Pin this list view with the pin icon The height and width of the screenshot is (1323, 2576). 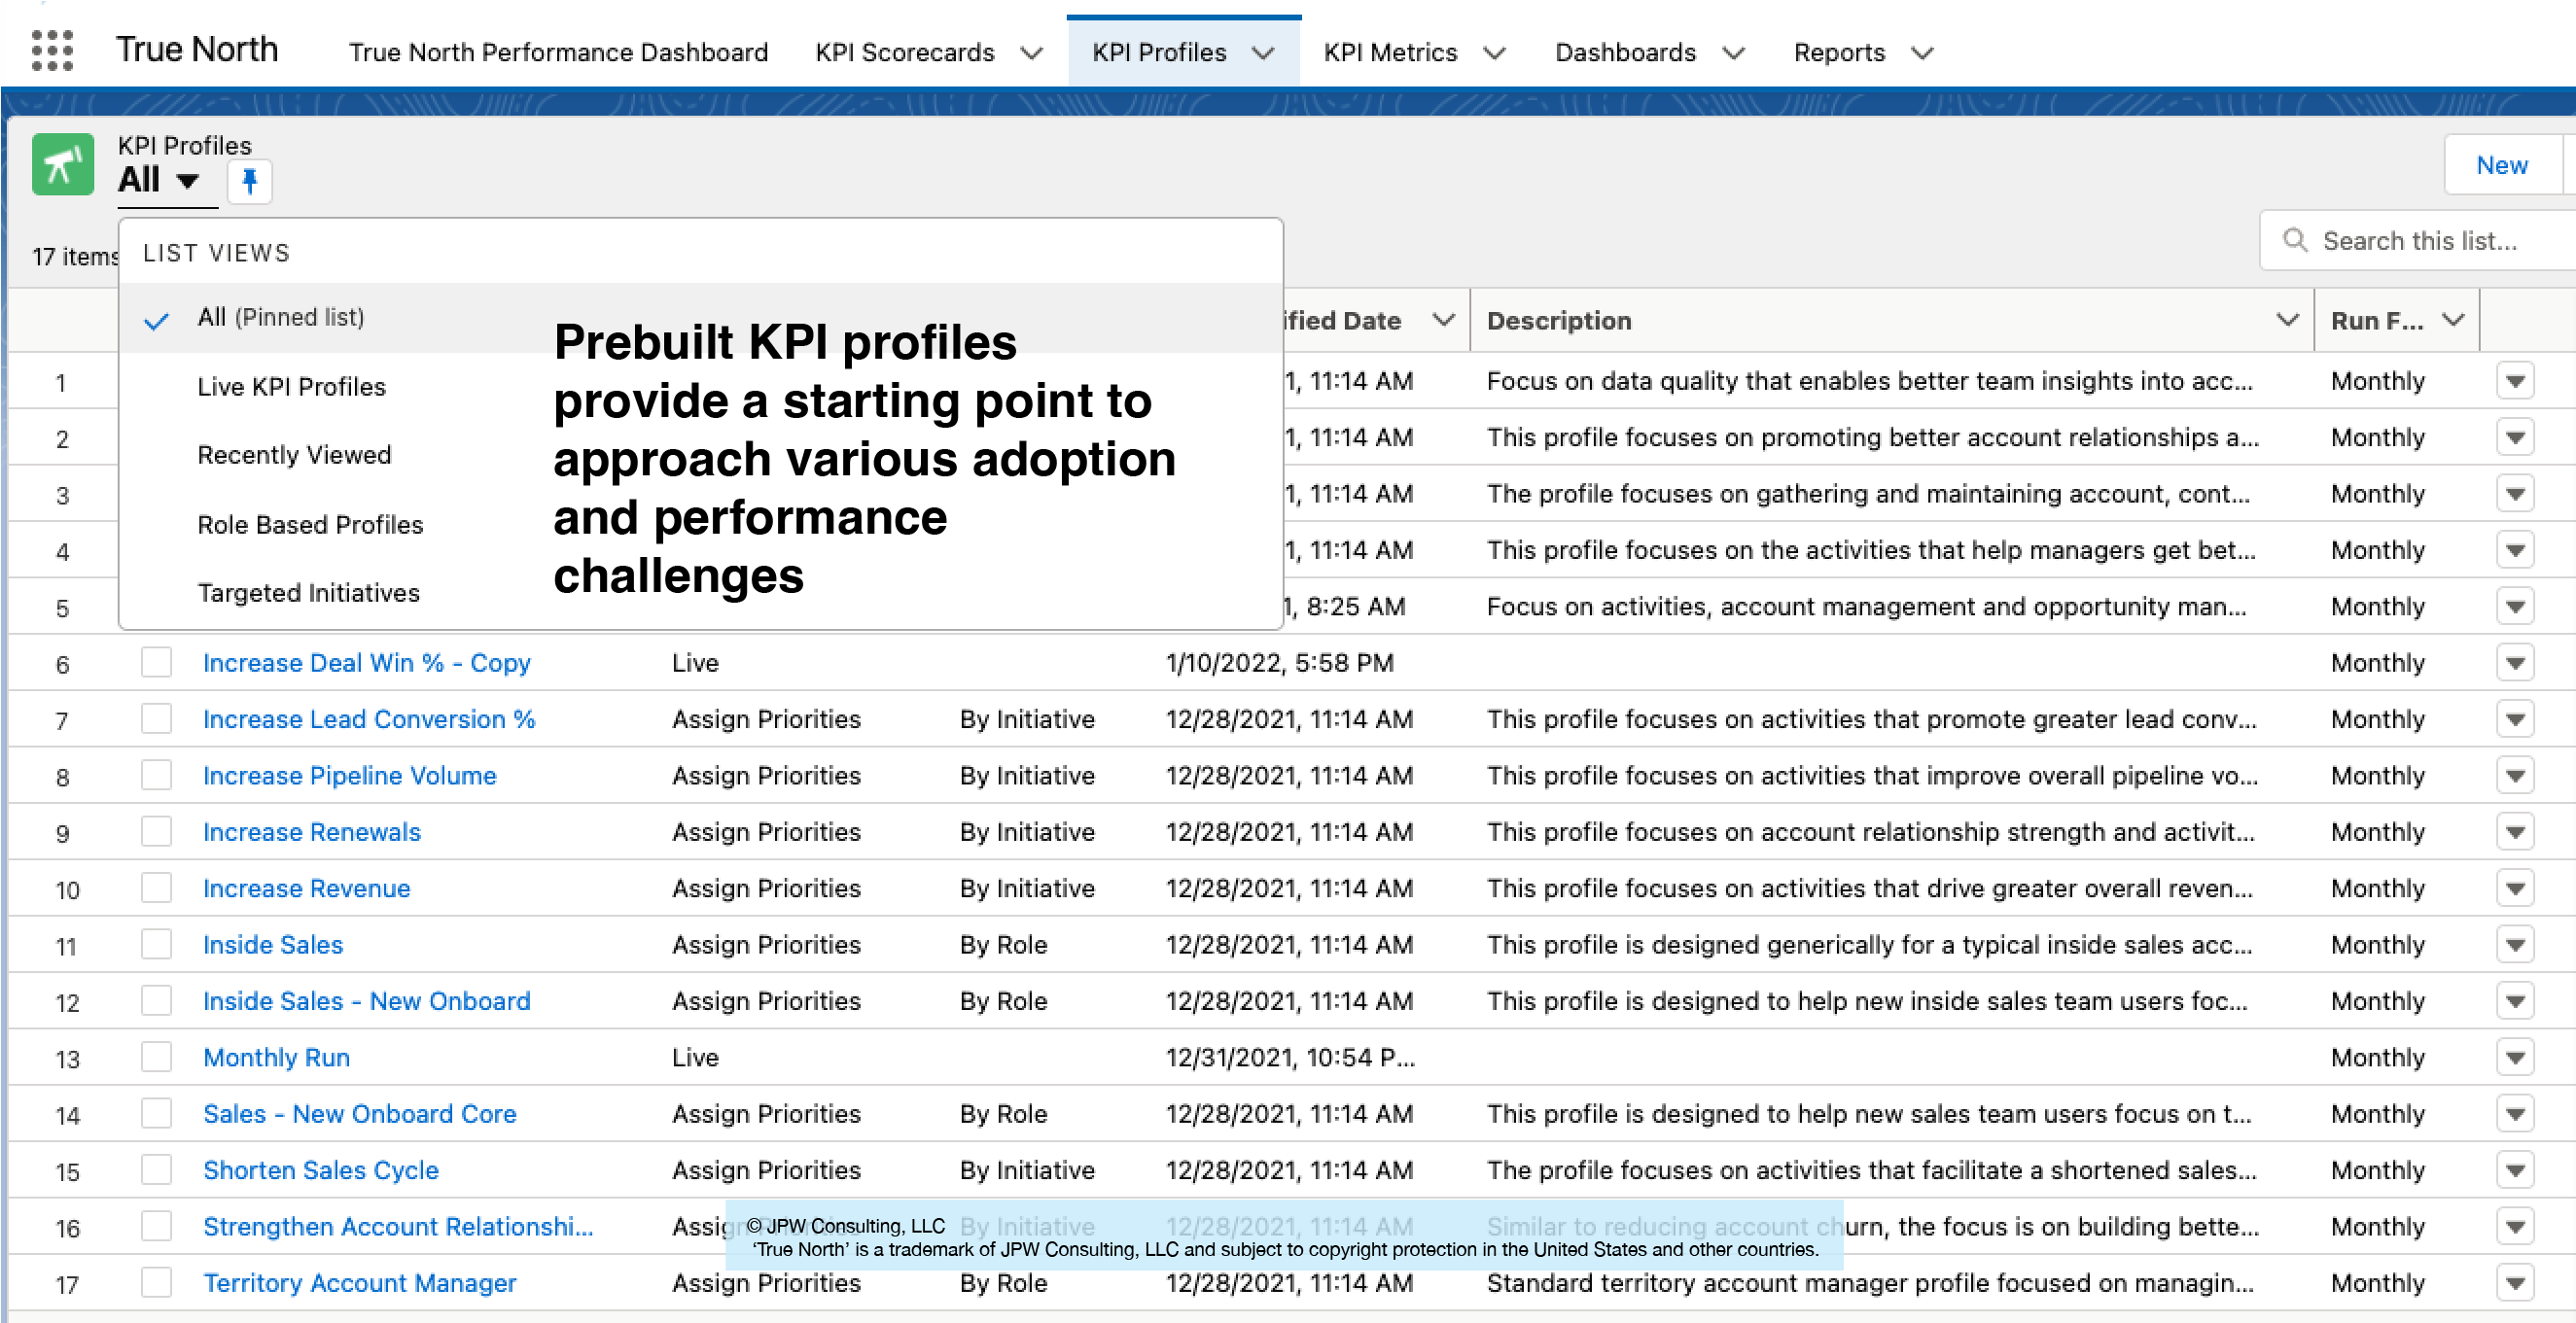point(250,181)
